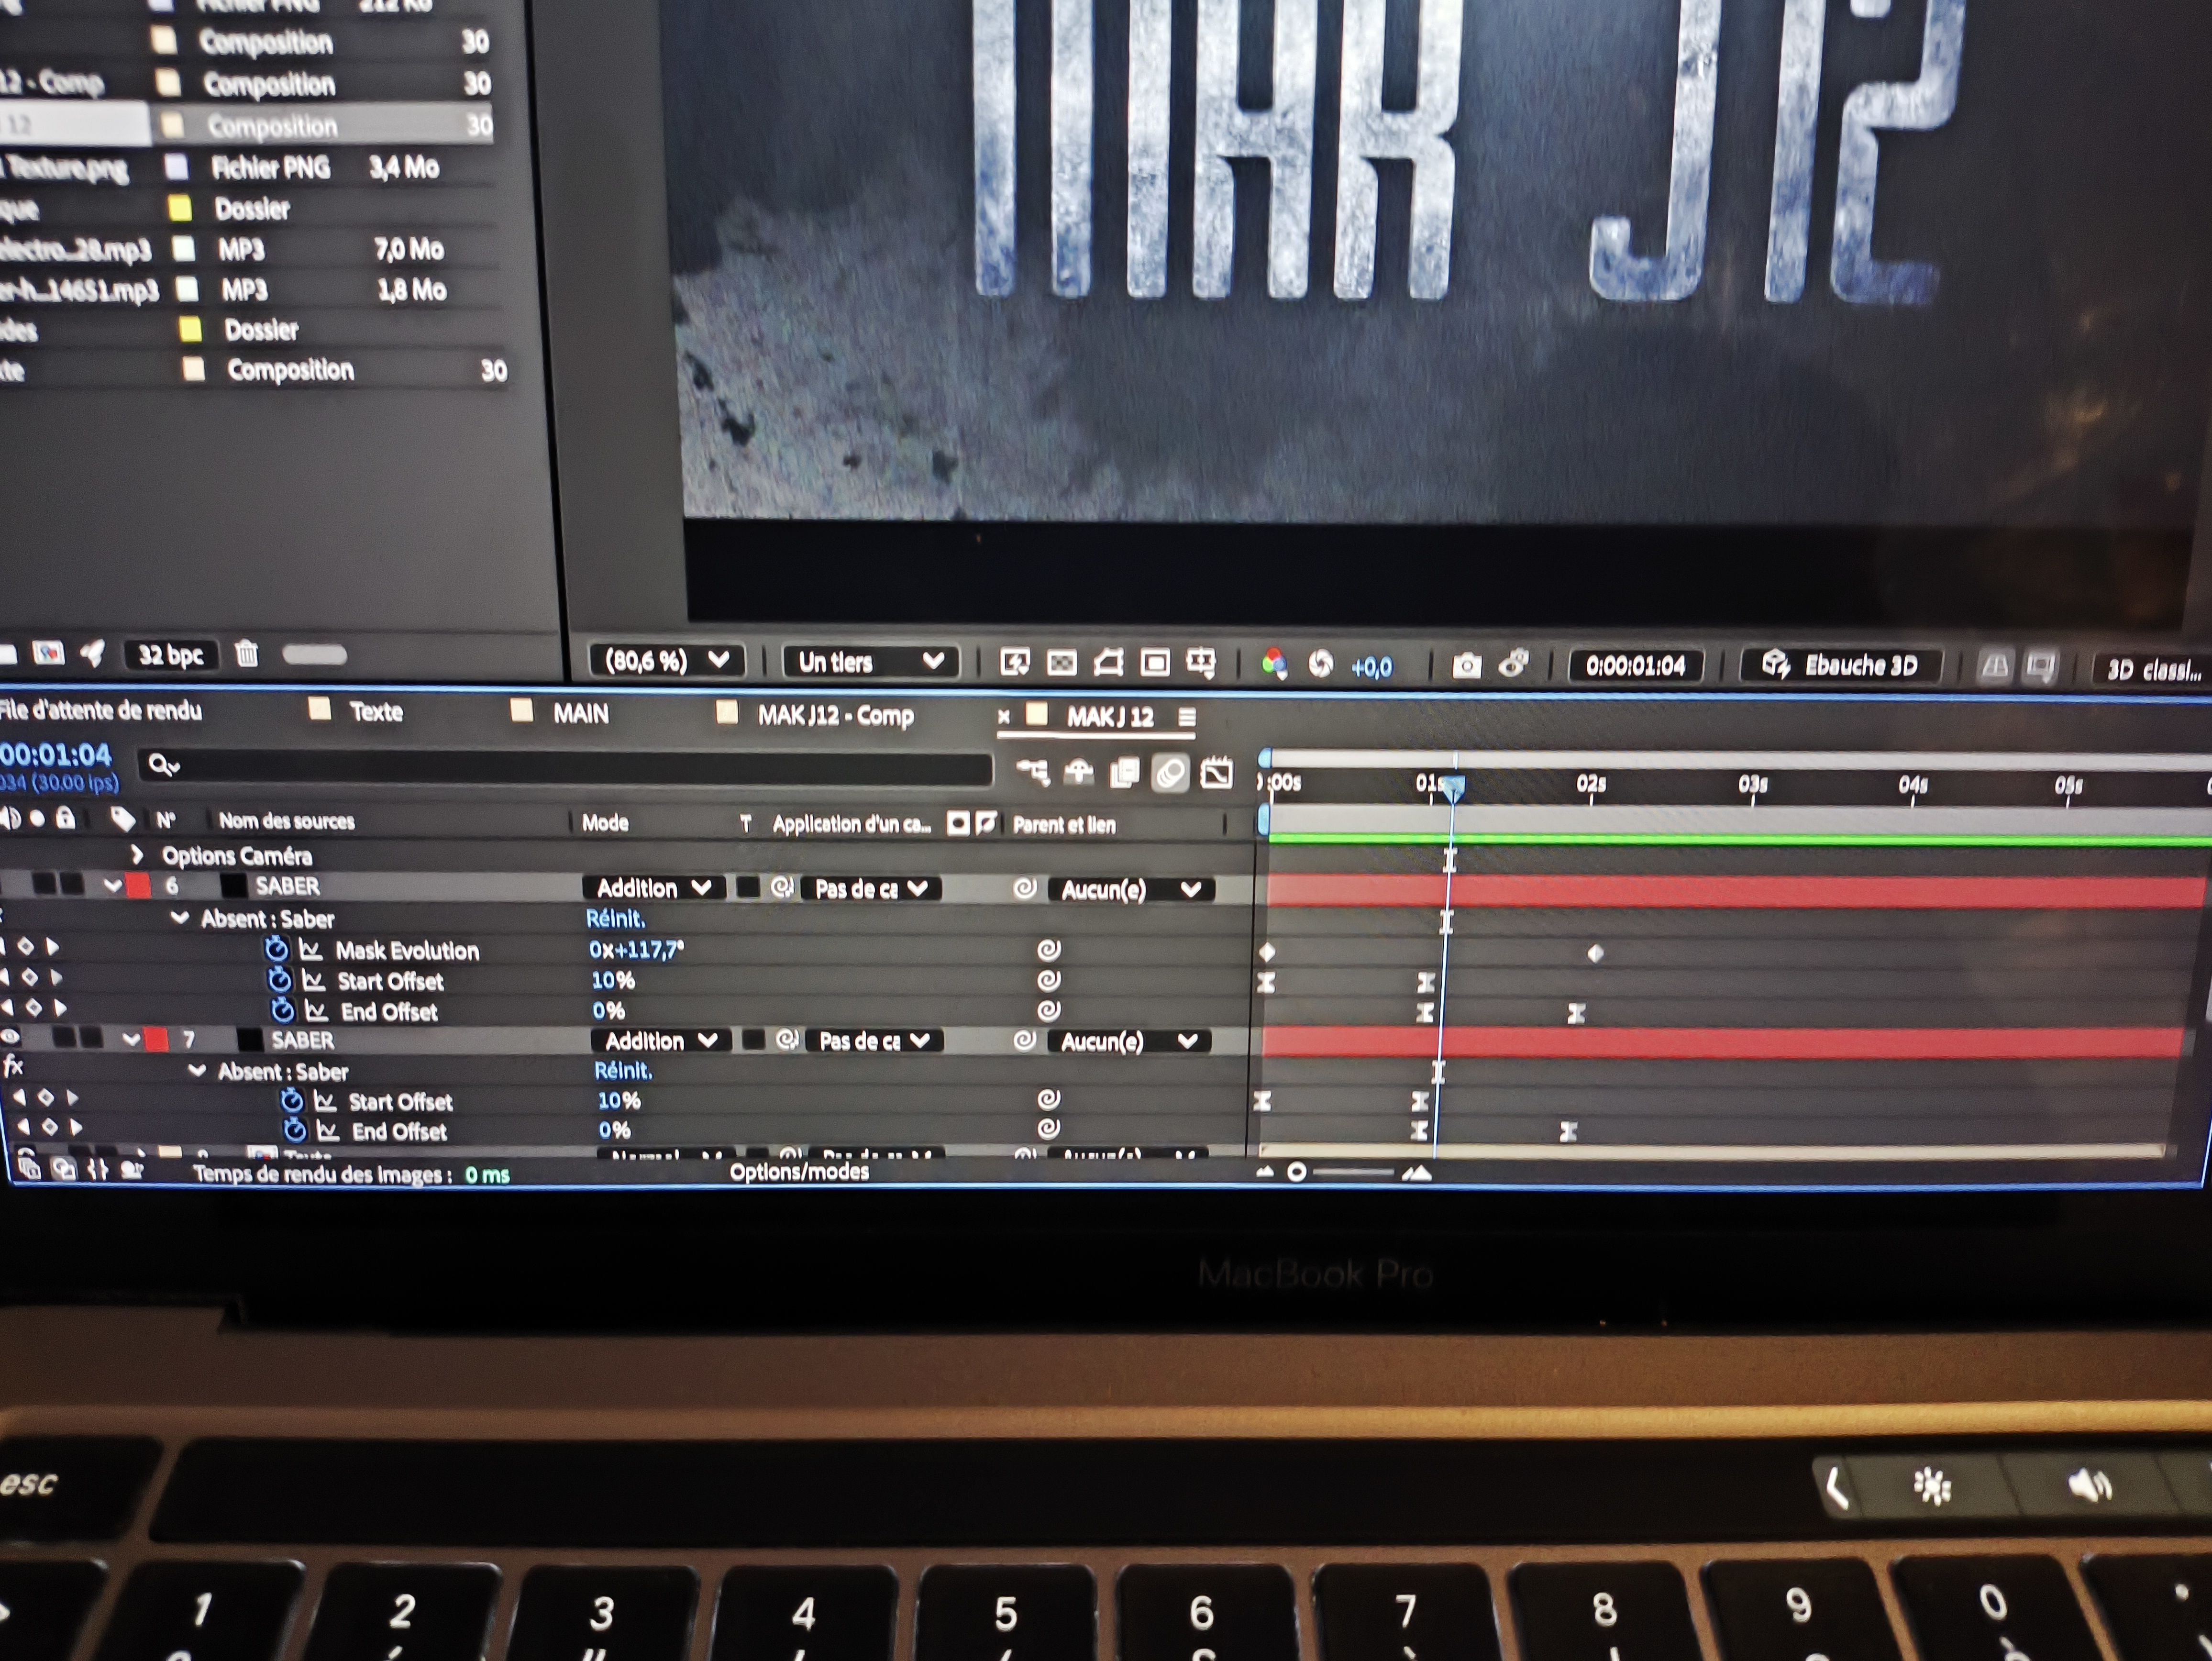Click the reset exposure icon

click(x=1320, y=664)
